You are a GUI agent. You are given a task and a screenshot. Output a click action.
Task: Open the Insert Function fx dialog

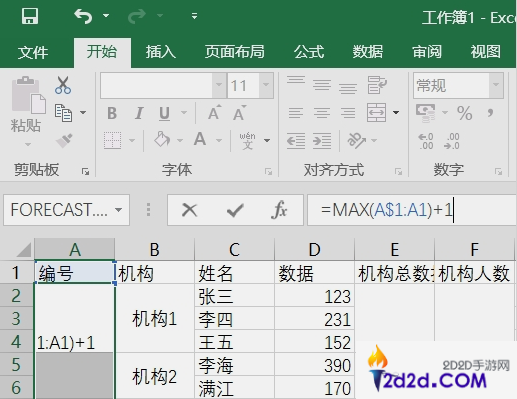[279, 210]
